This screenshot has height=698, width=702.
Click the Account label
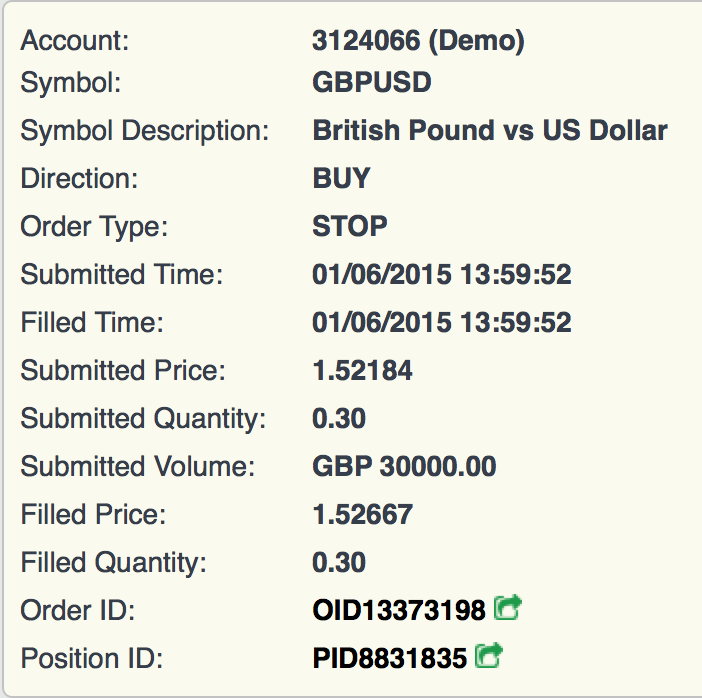pos(75,41)
